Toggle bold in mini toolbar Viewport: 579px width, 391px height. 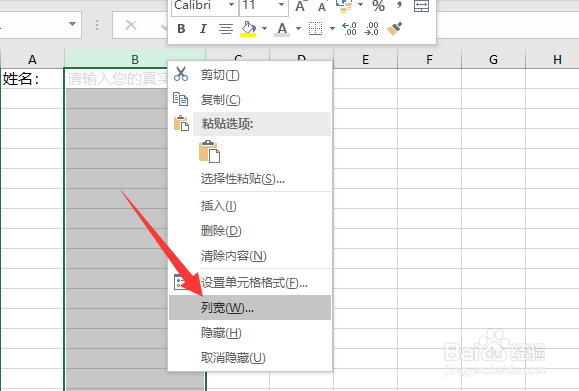(x=181, y=28)
